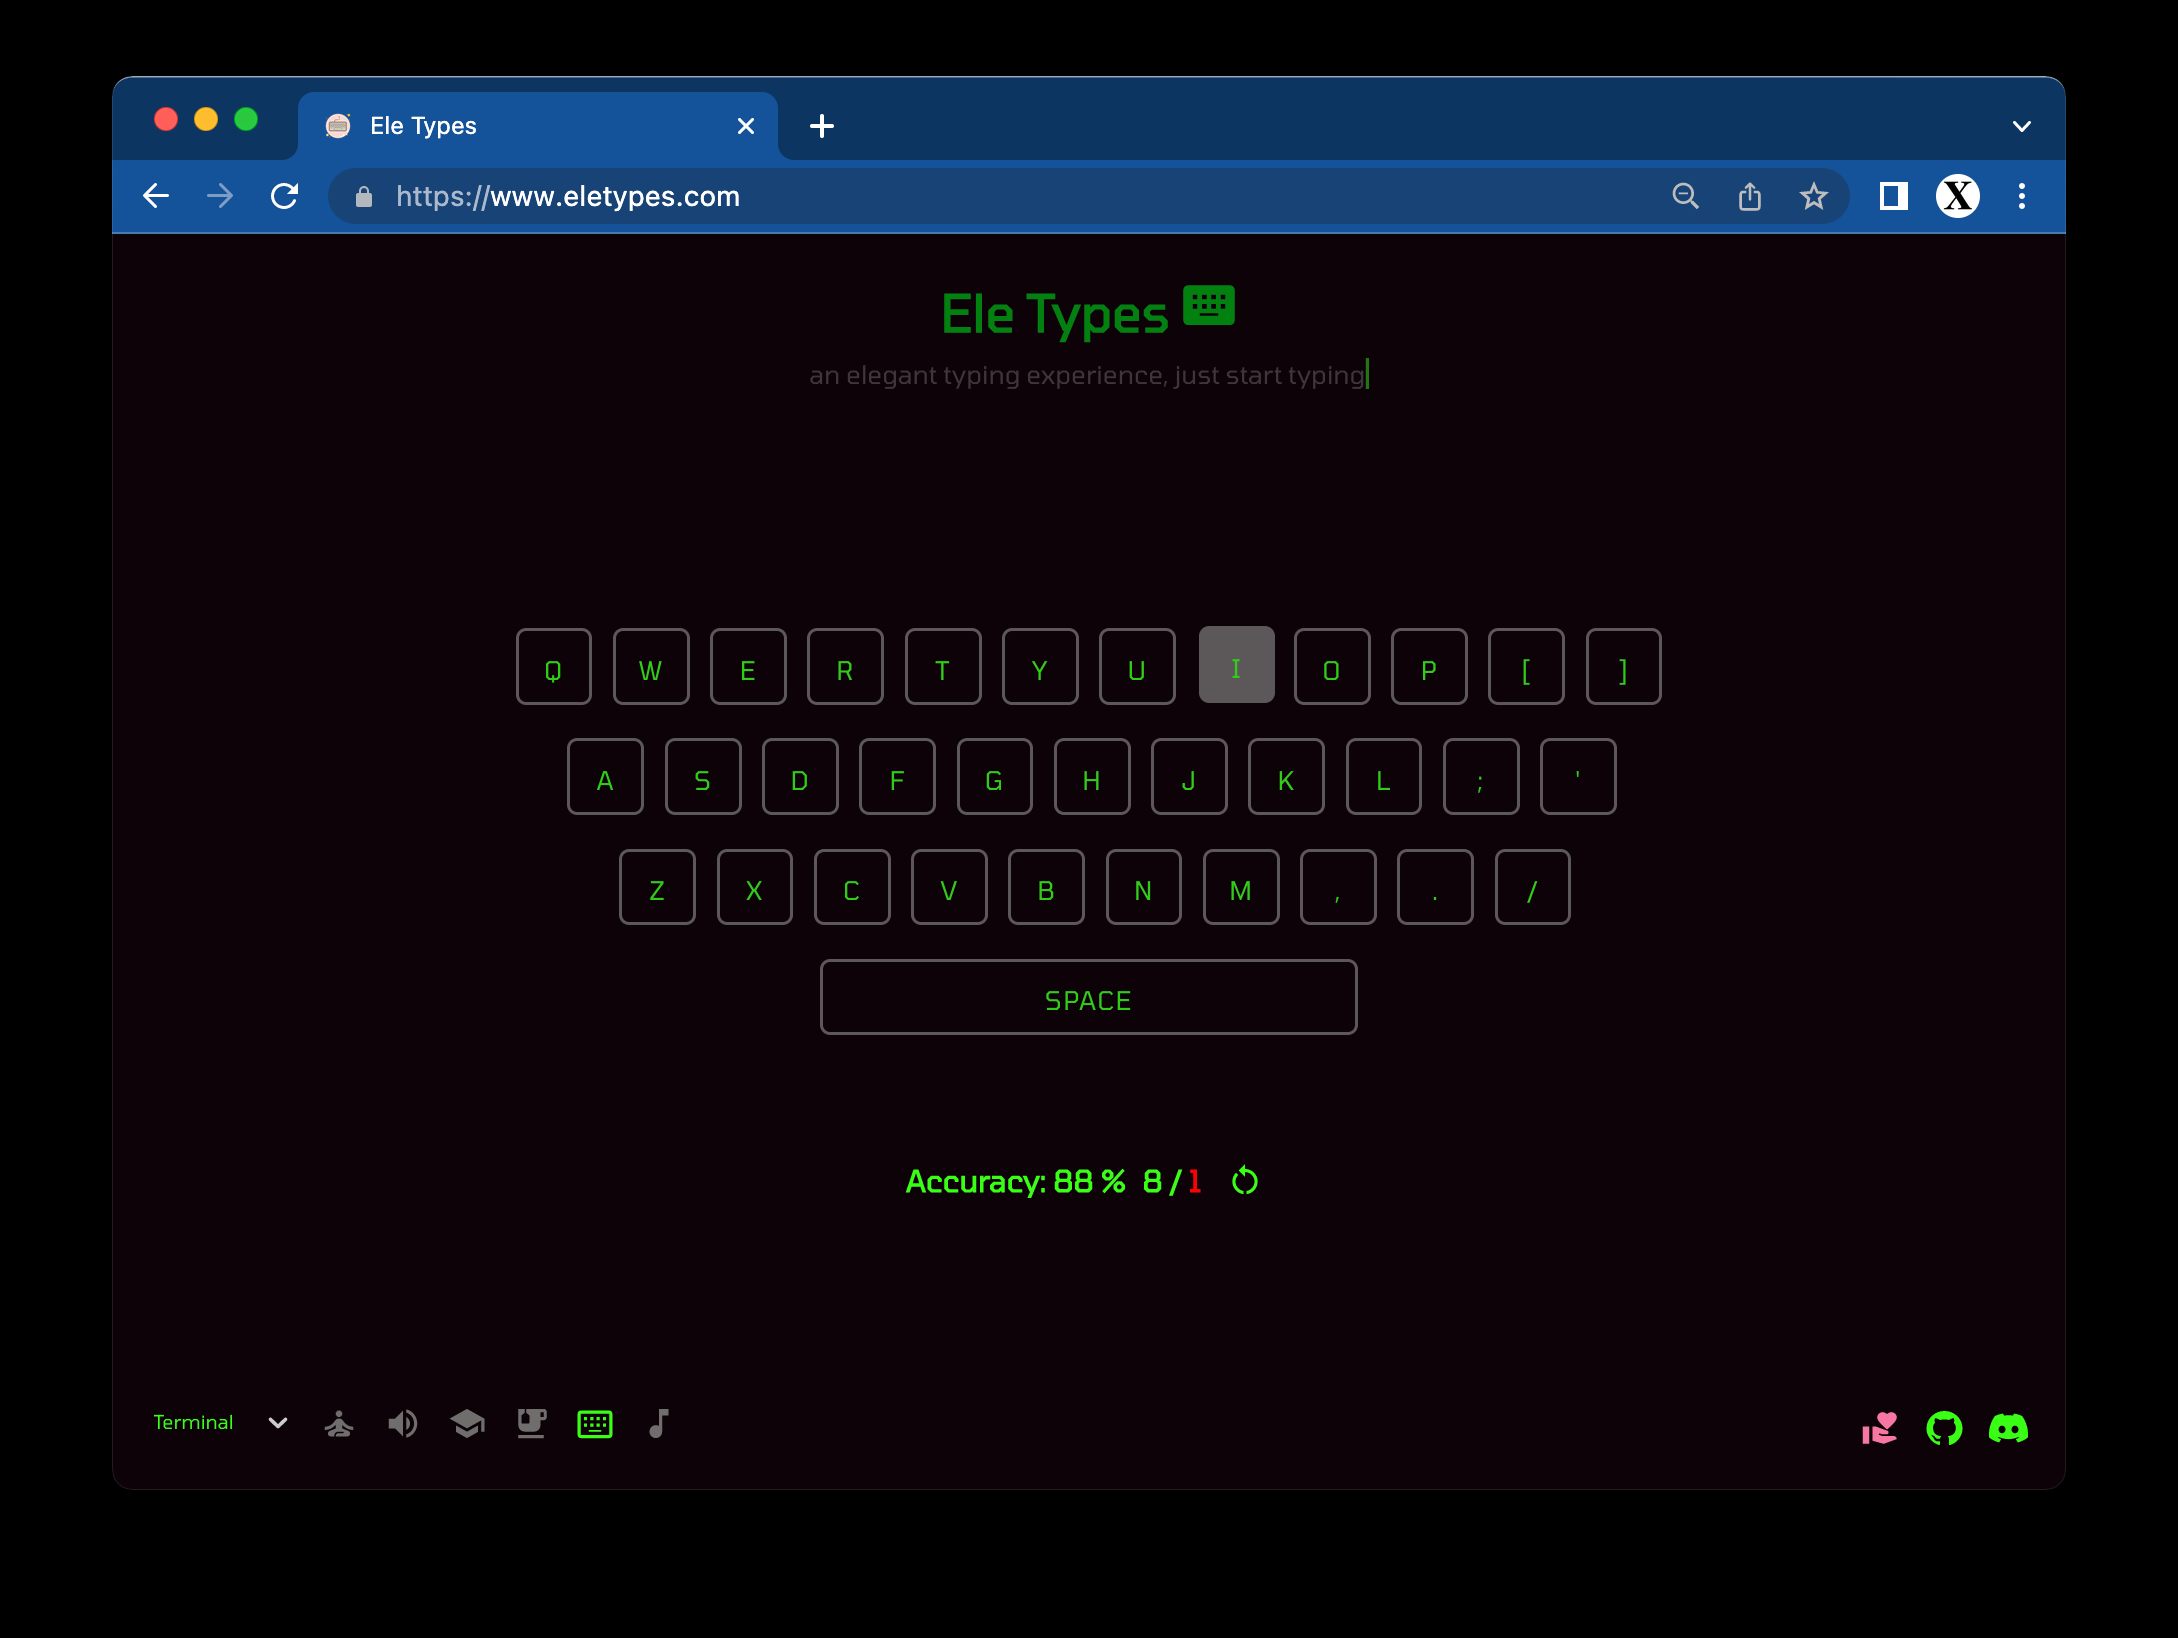Toggle the music note icon
The width and height of the screenshot is (2178, 1638).
coord(658,1423)
